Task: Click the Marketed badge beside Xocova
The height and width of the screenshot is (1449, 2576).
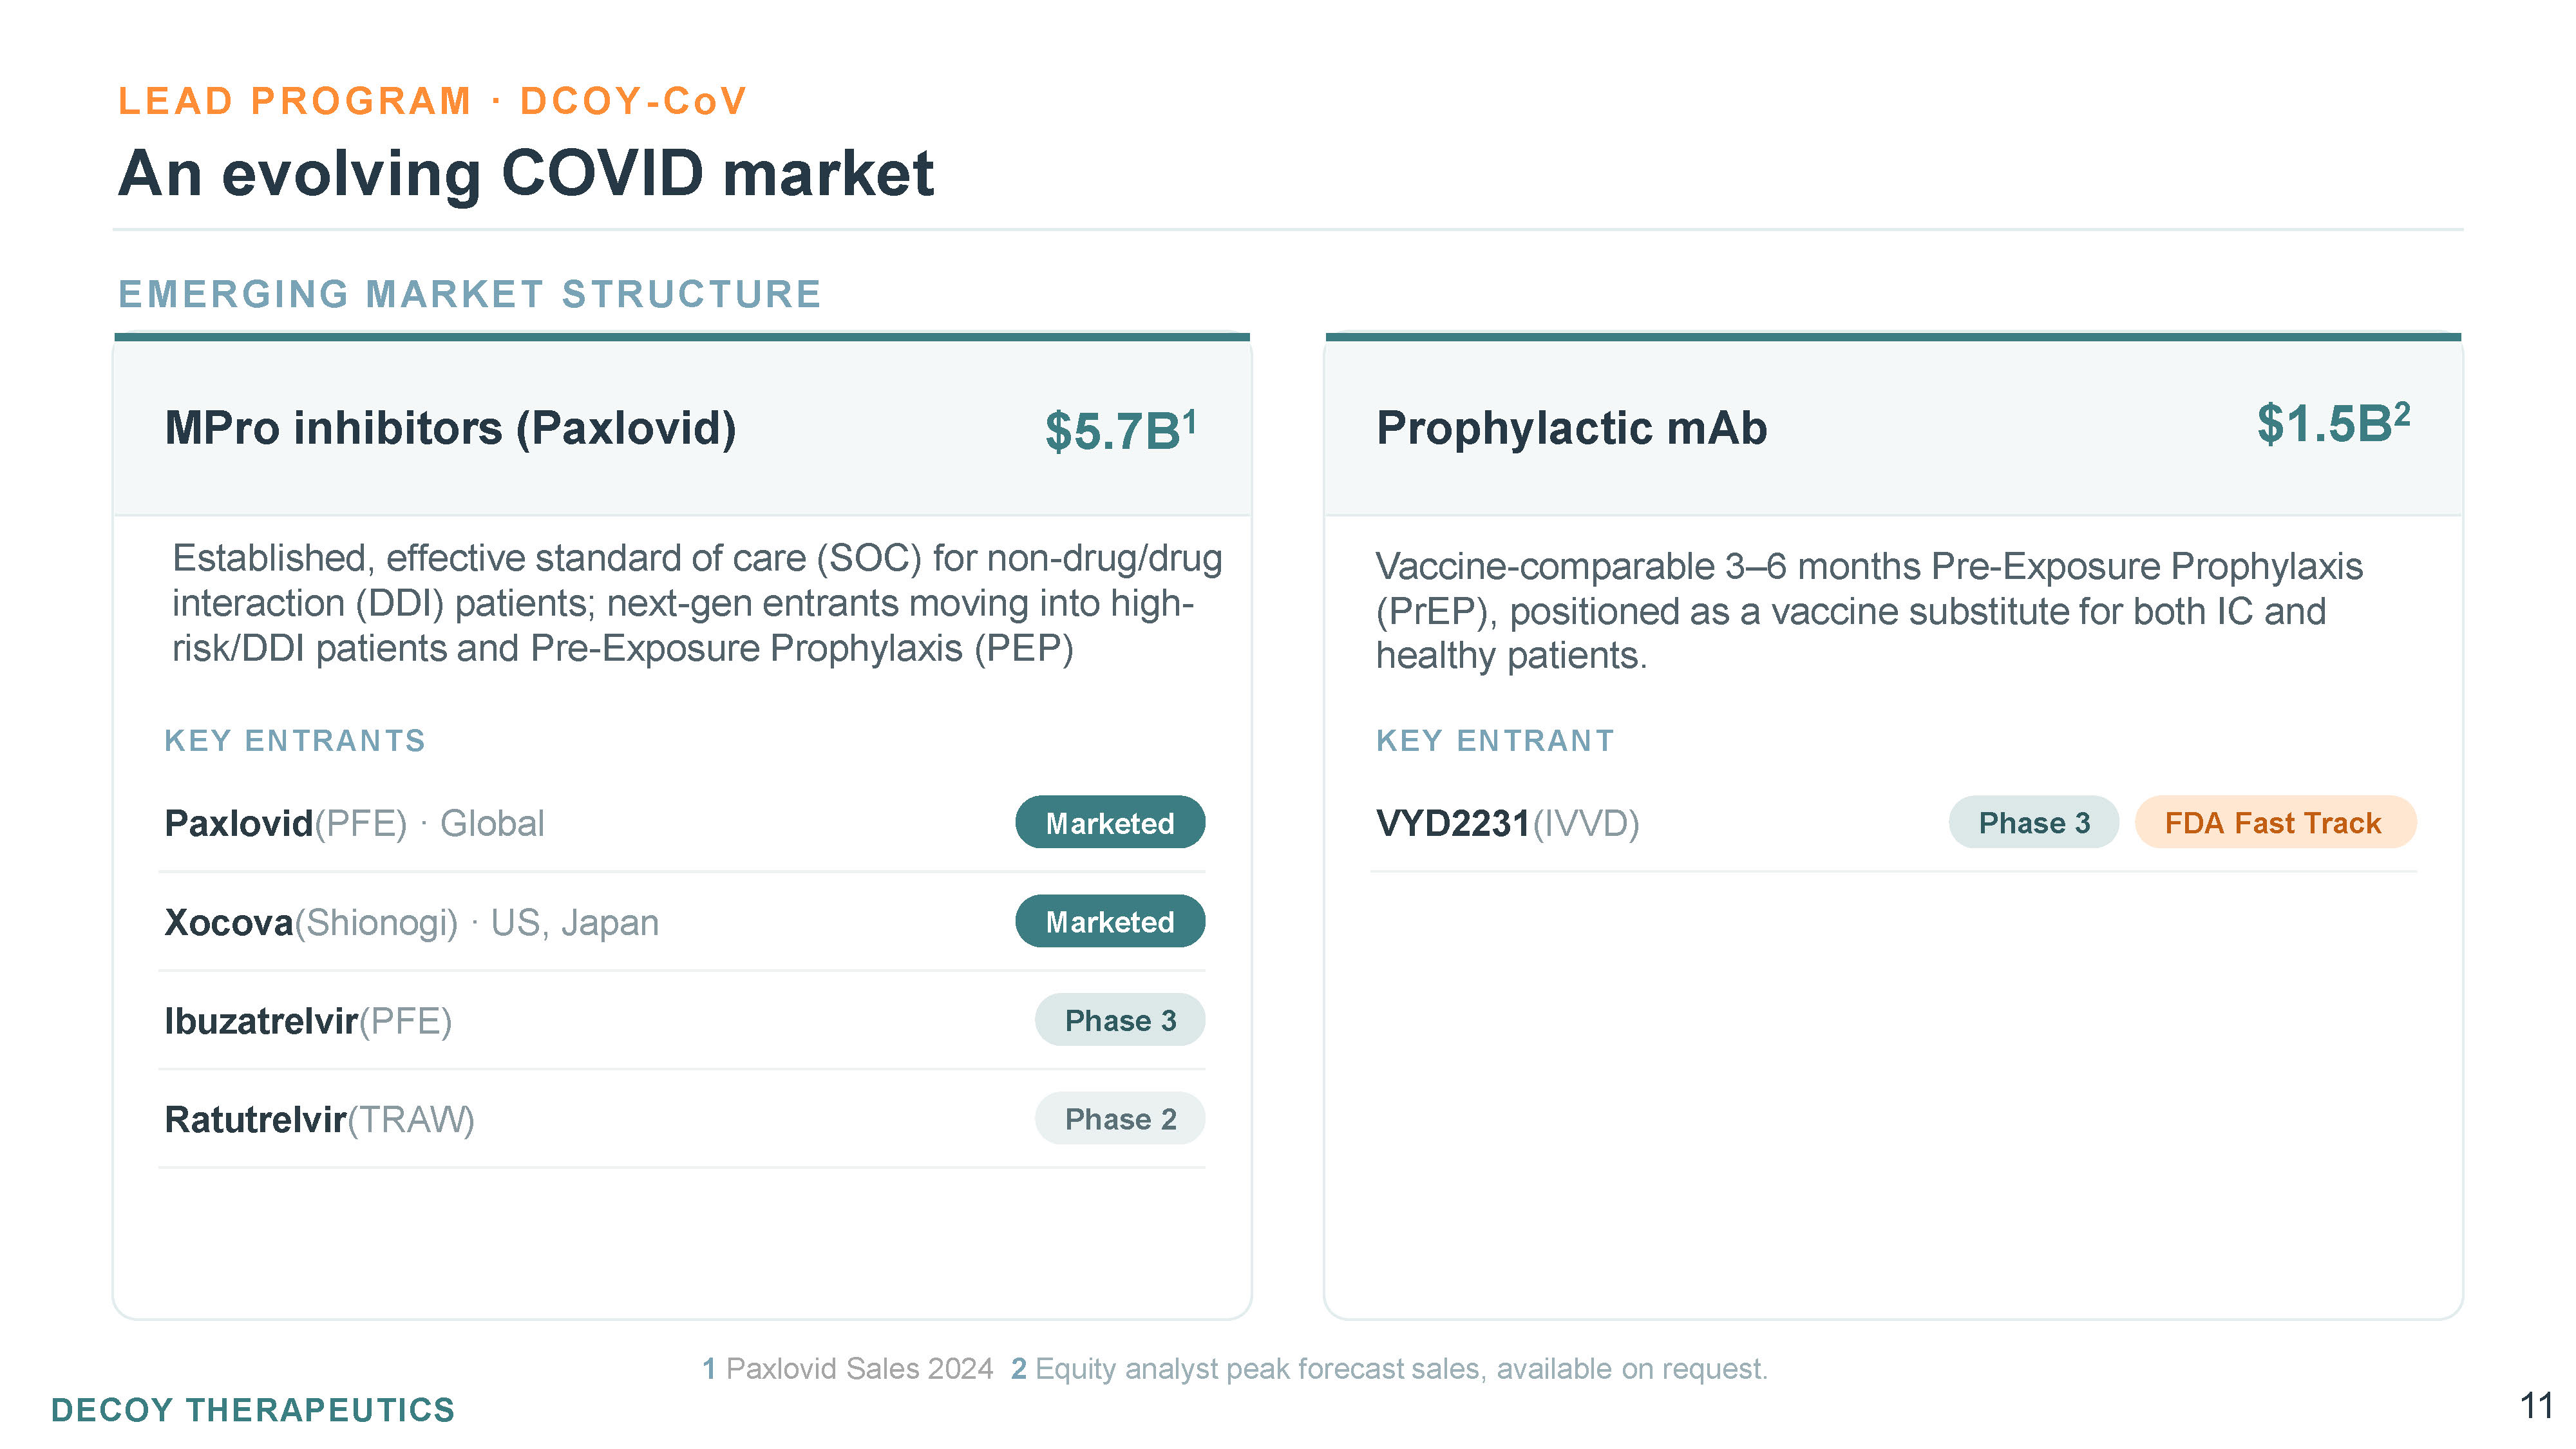Action: (1110, 922)
